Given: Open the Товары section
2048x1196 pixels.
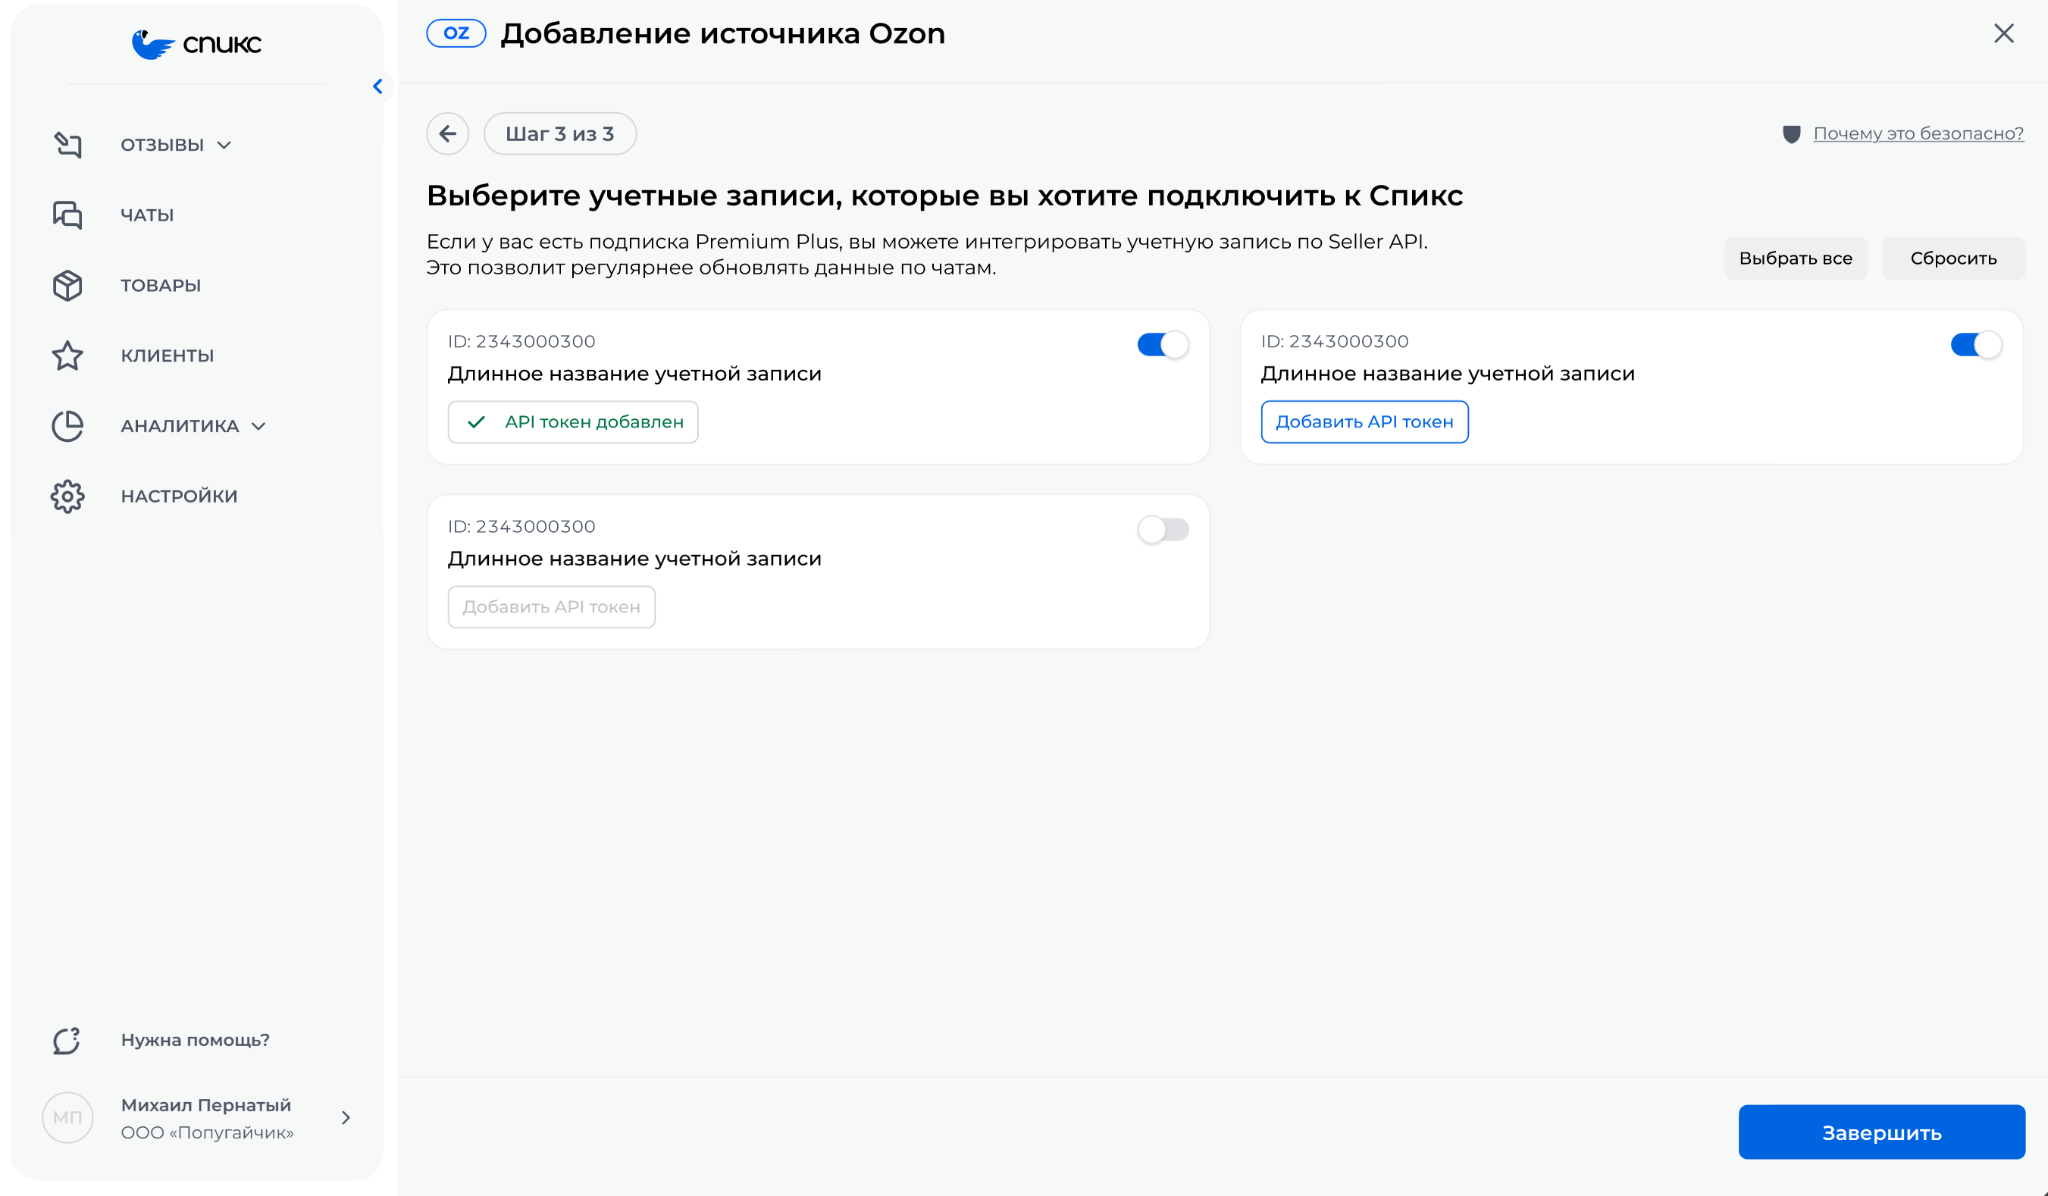Looking at the screenshot, I should tap(161, 285).
